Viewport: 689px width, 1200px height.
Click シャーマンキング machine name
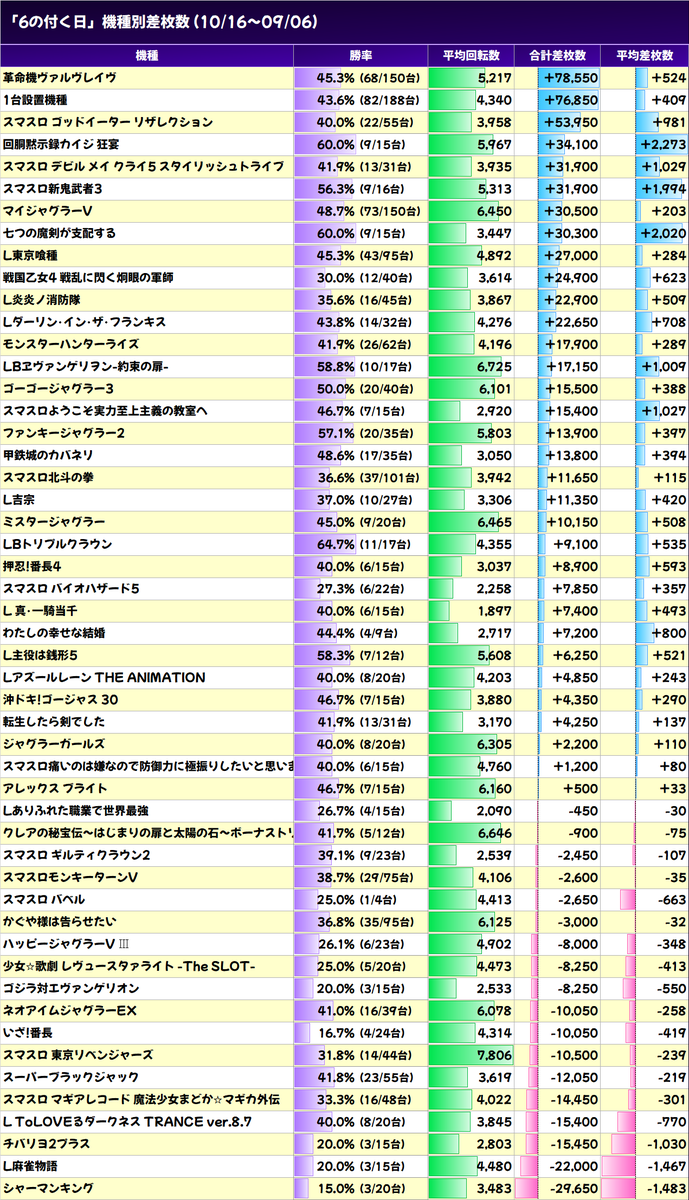pos(49,1187)
